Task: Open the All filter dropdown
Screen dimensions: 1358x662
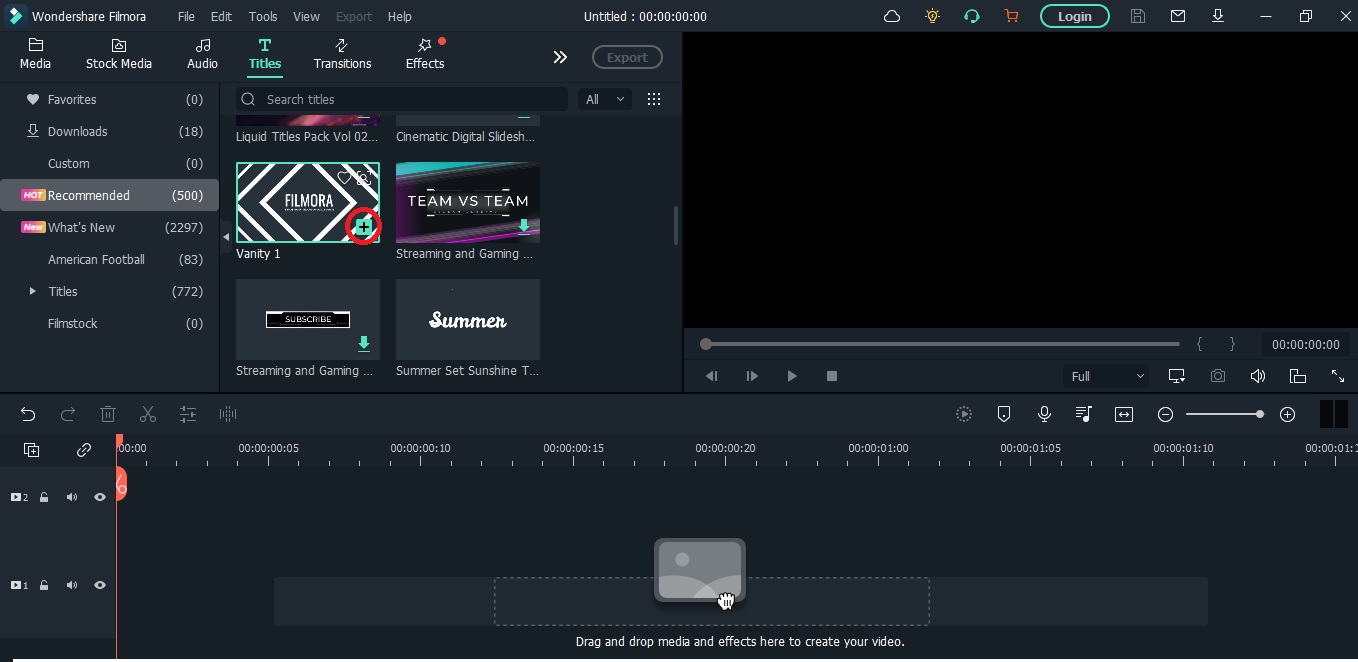Action: 605,99
